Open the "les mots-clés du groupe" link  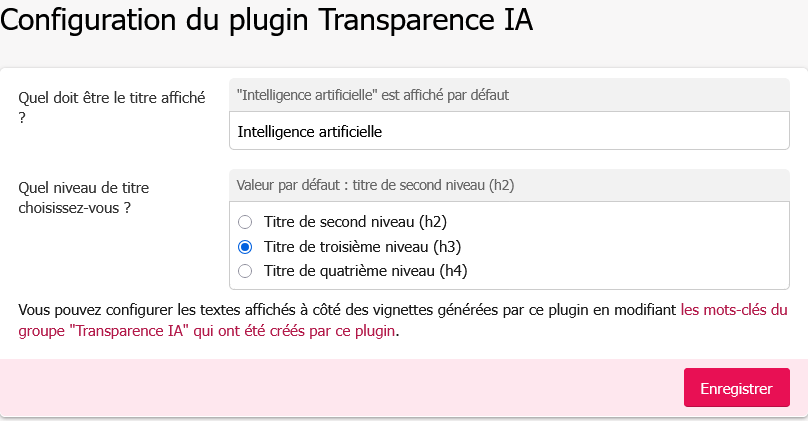(734, 310)
